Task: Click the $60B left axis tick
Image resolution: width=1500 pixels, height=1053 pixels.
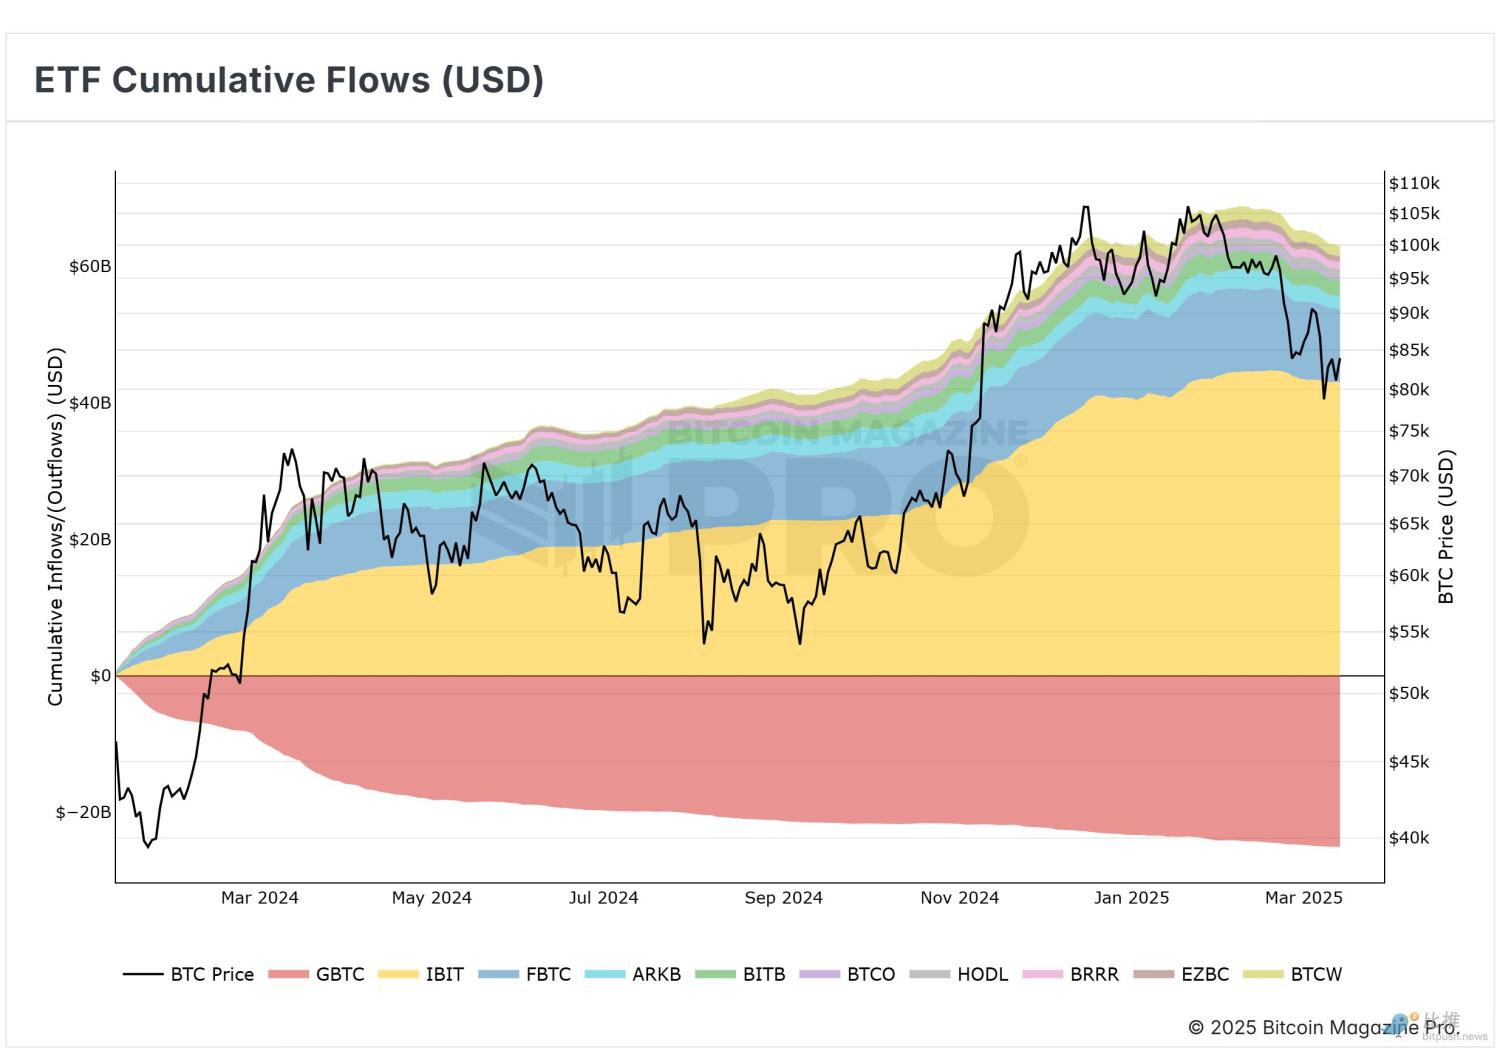Action: click(90, 267)
